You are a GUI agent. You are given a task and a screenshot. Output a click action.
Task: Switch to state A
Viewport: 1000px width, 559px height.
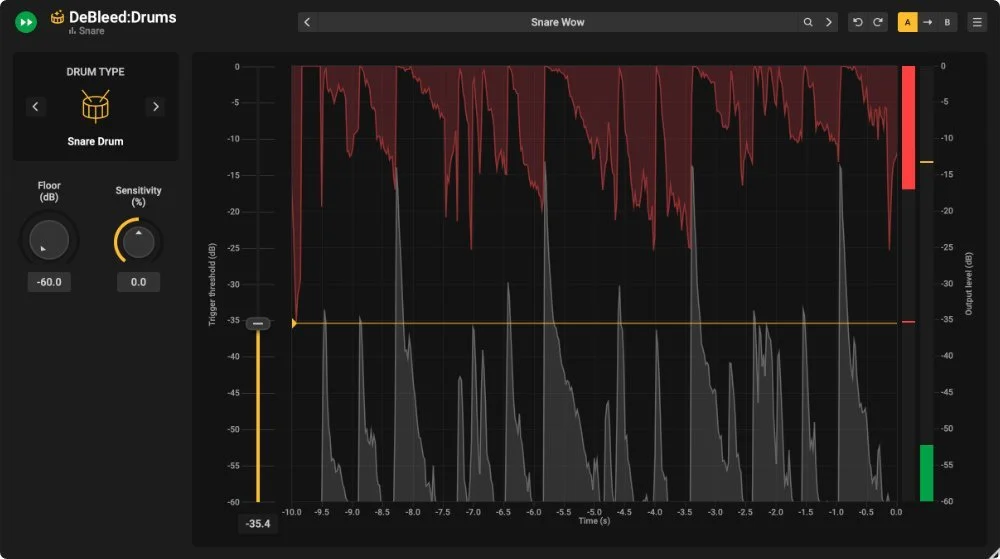coord(908,22)
